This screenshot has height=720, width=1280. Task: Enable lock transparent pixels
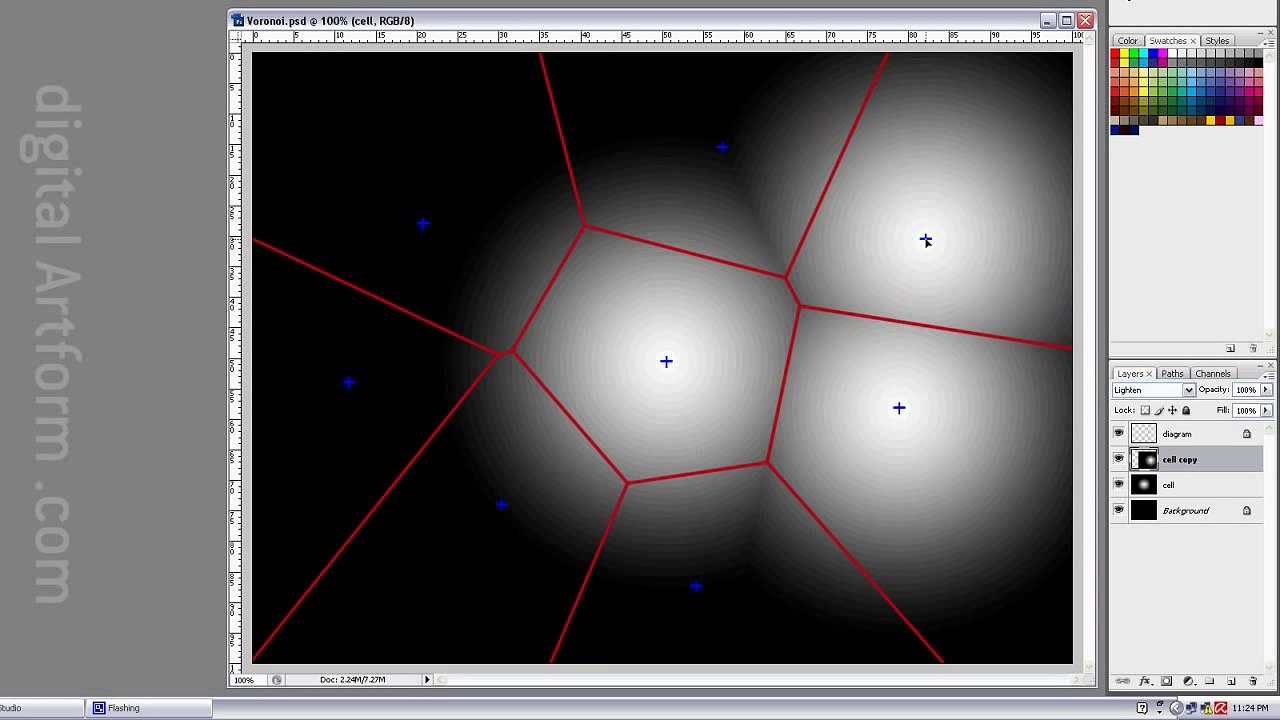click(1145, 410)
